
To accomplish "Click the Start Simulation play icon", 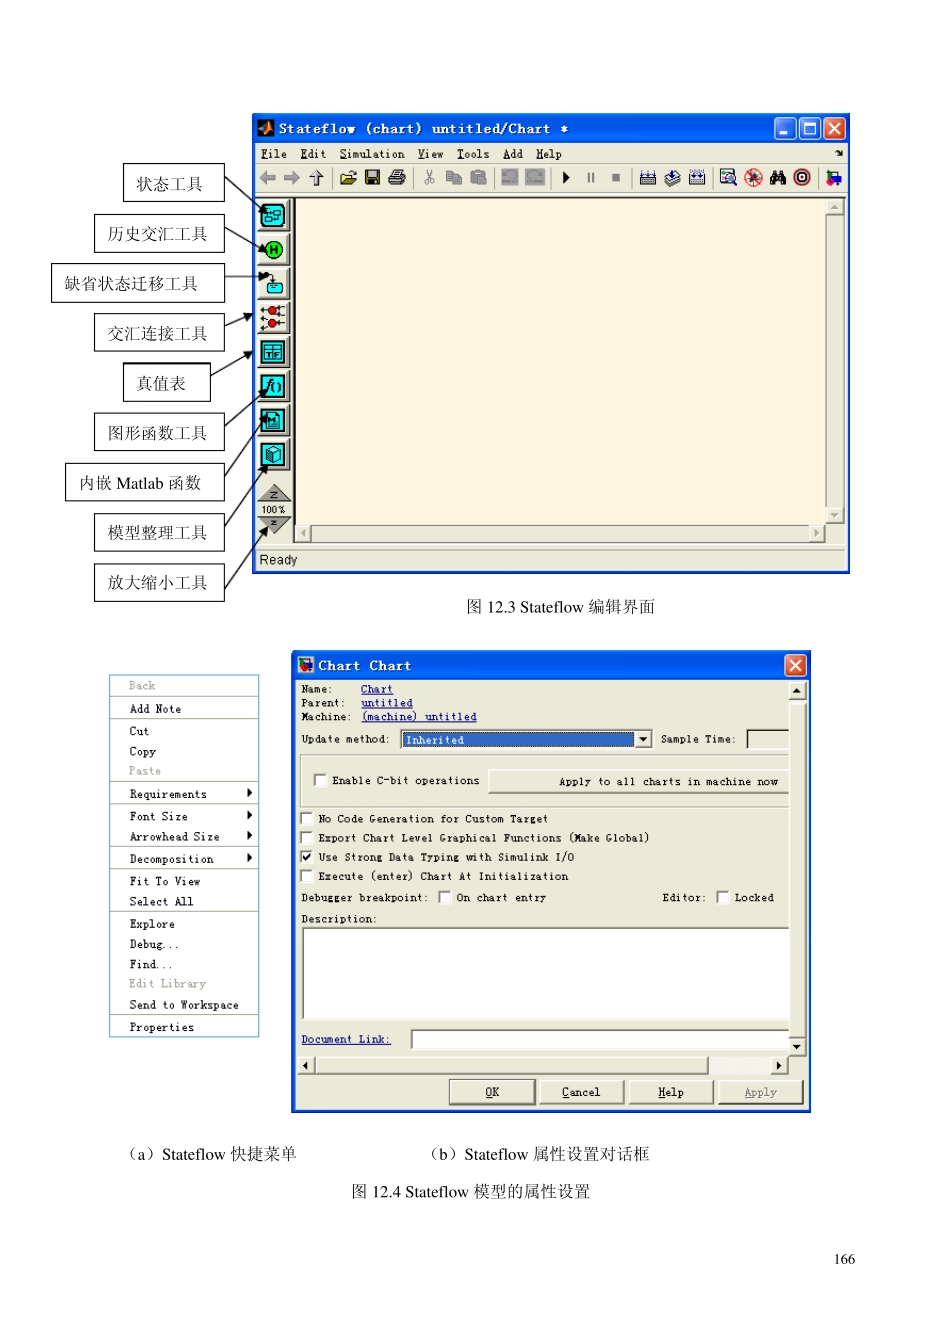I will tap(566, 178).
